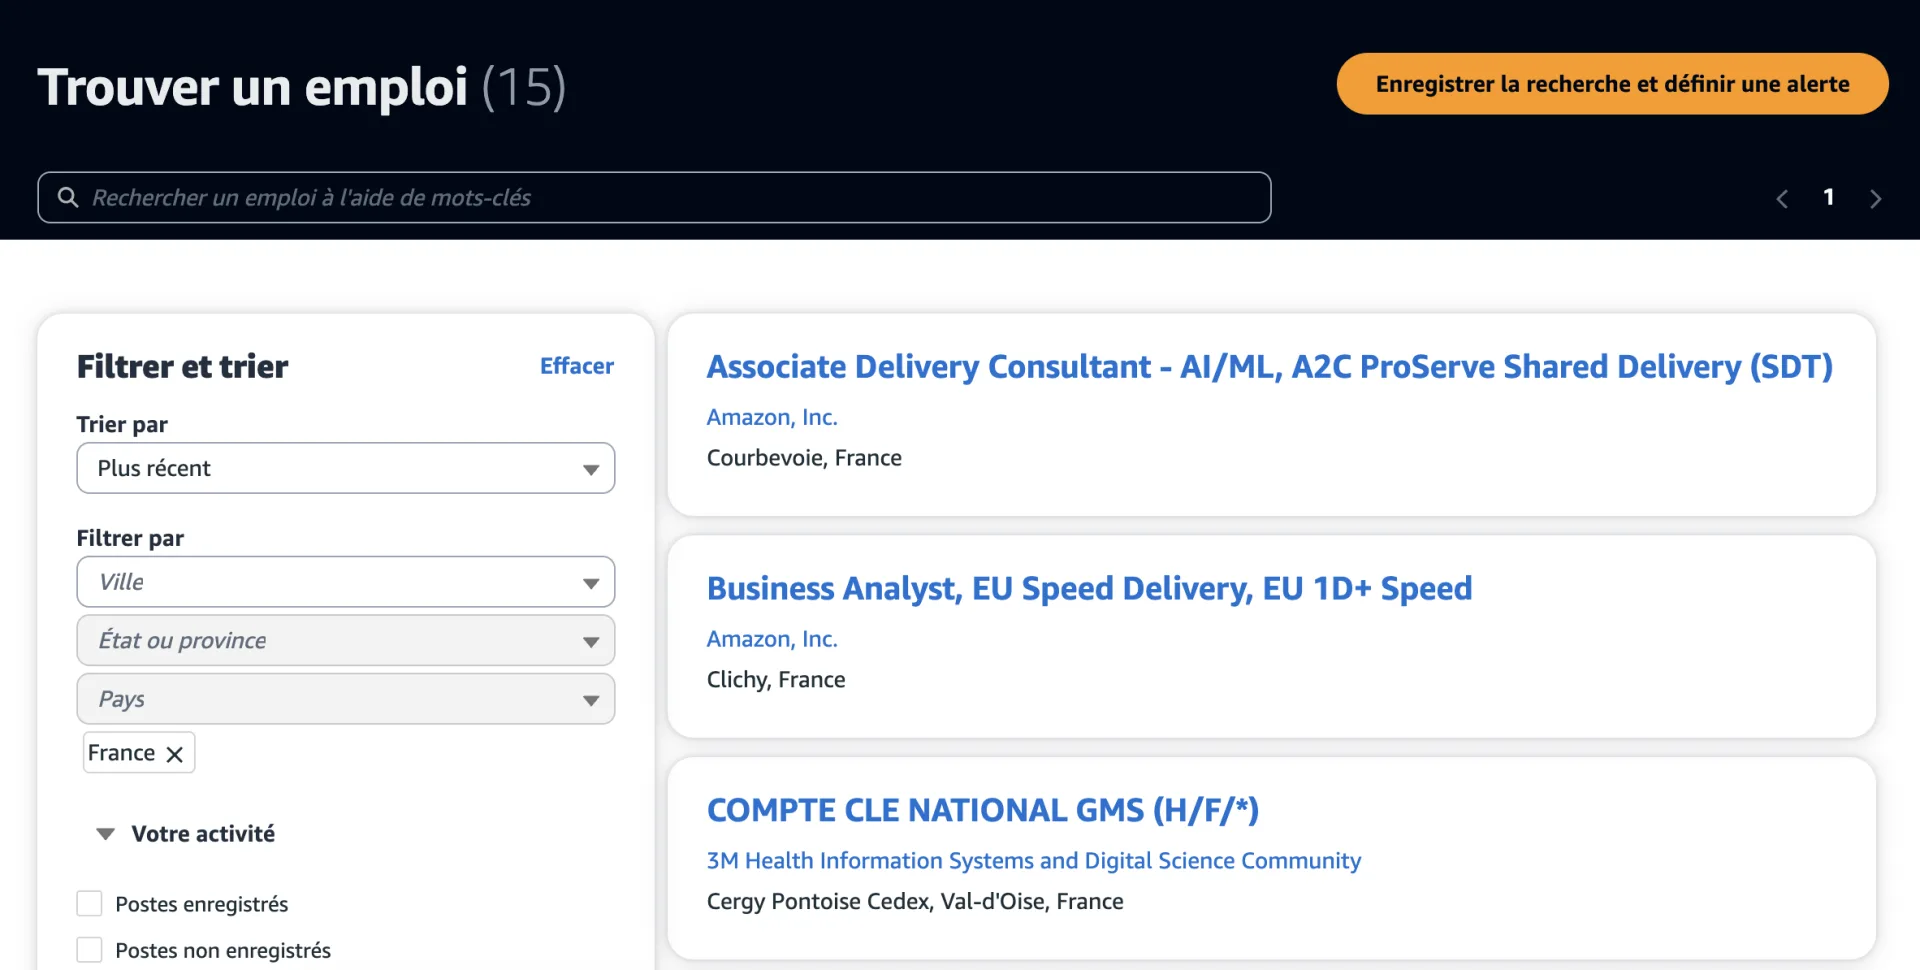
Task: Open Associate Delivery Consultant AI/ML job
Action: [1269, 367]
